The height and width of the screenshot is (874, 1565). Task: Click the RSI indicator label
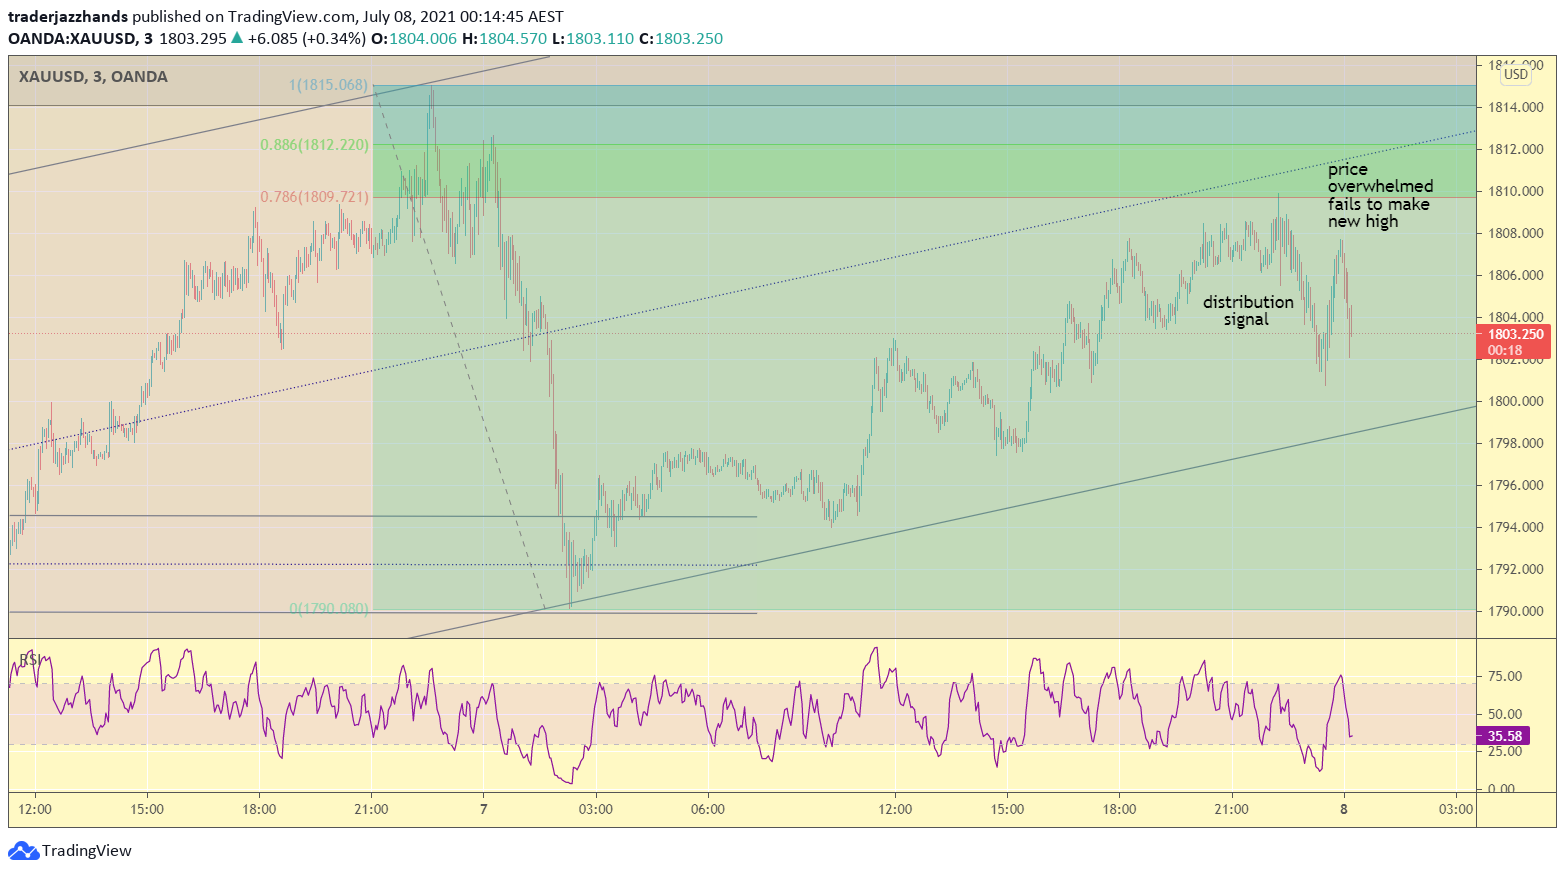pos(30,660)
